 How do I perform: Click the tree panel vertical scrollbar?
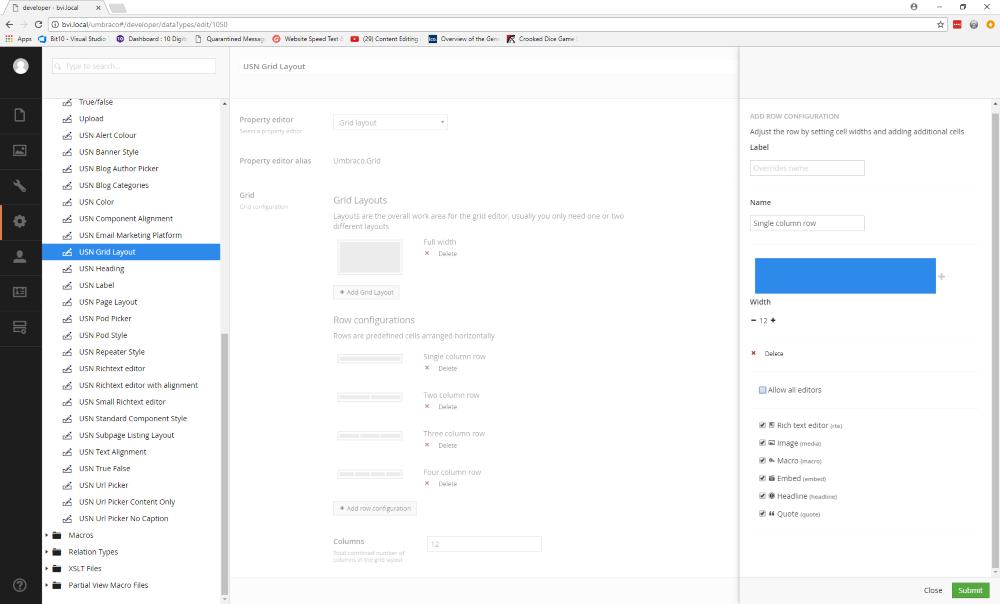click(224, 464)
